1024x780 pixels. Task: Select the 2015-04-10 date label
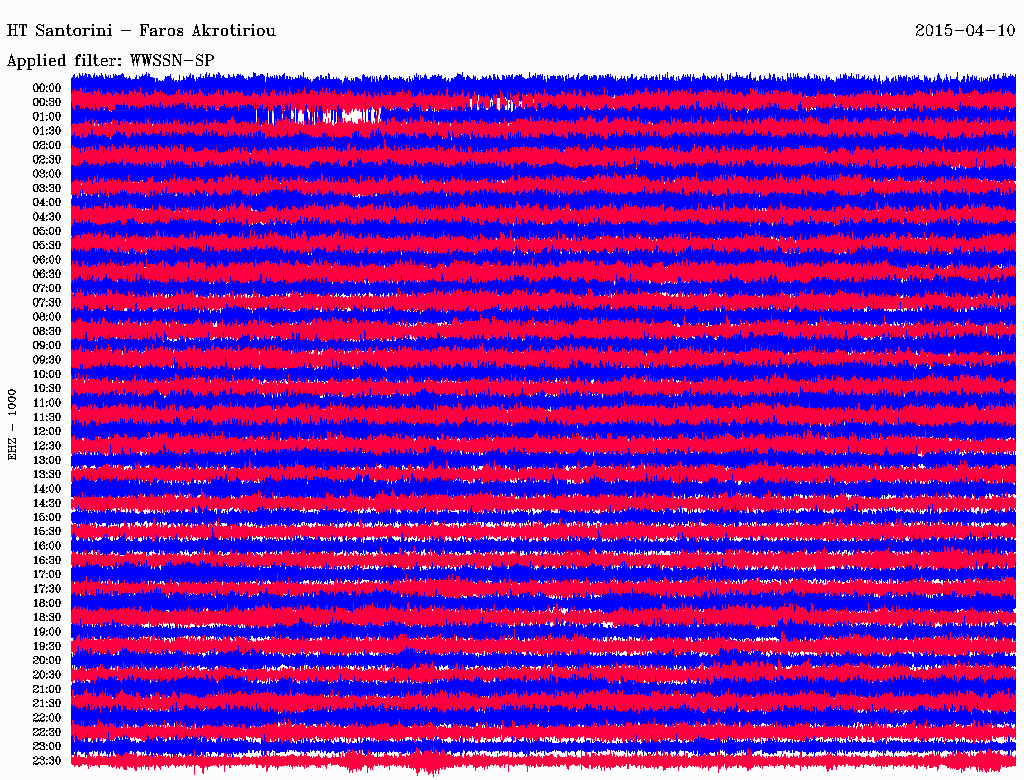[x=964, y=31]
